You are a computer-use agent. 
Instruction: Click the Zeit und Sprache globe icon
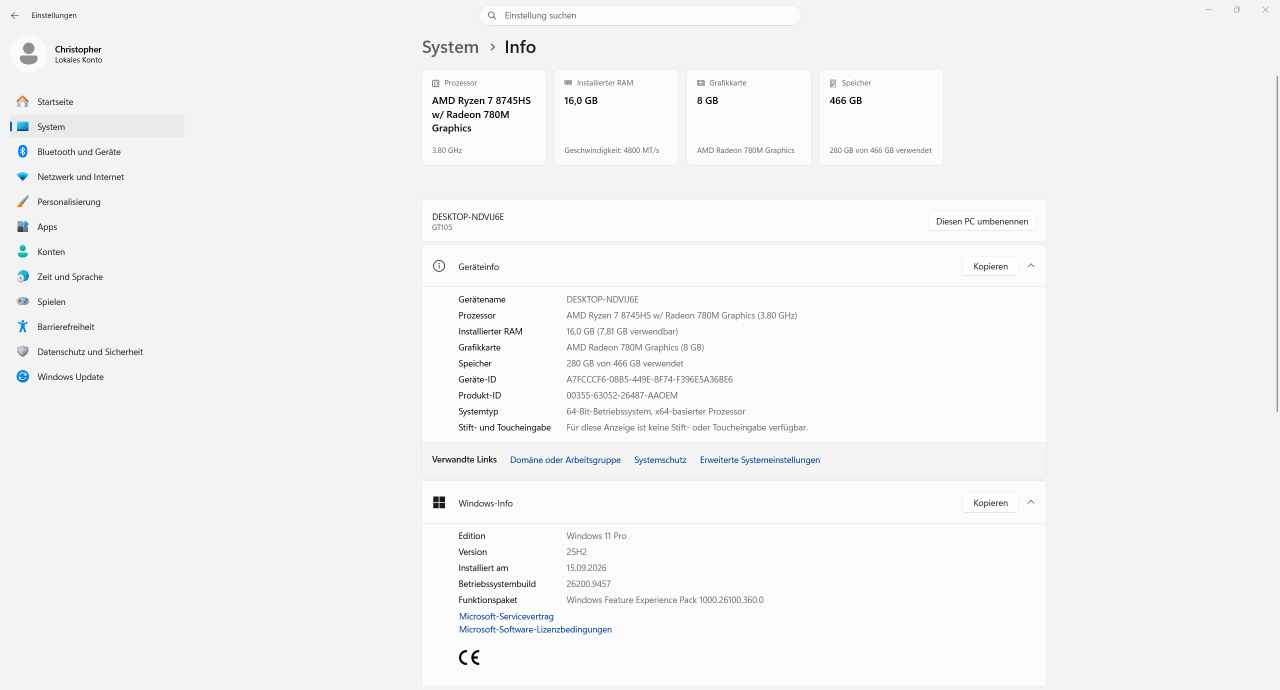(23, 277)
